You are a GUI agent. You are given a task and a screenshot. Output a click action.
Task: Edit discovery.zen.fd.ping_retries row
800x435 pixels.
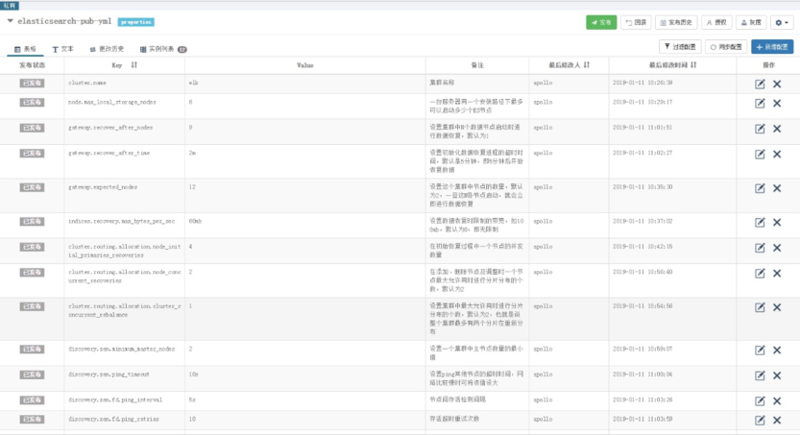(760, 420)
